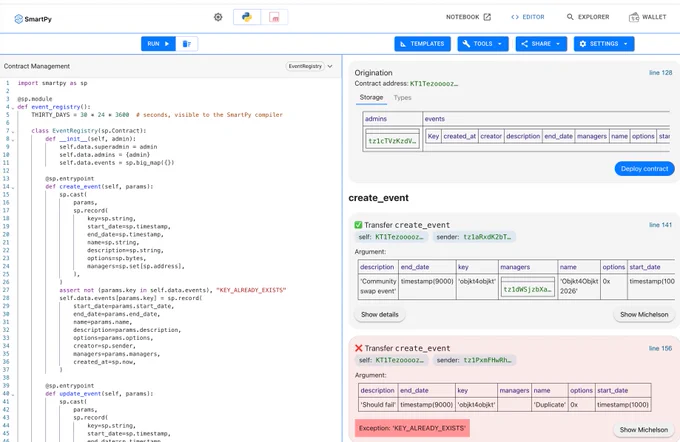Open the Templates button
The height and width of the screenshot is (442, 680).
pos(422,44)
